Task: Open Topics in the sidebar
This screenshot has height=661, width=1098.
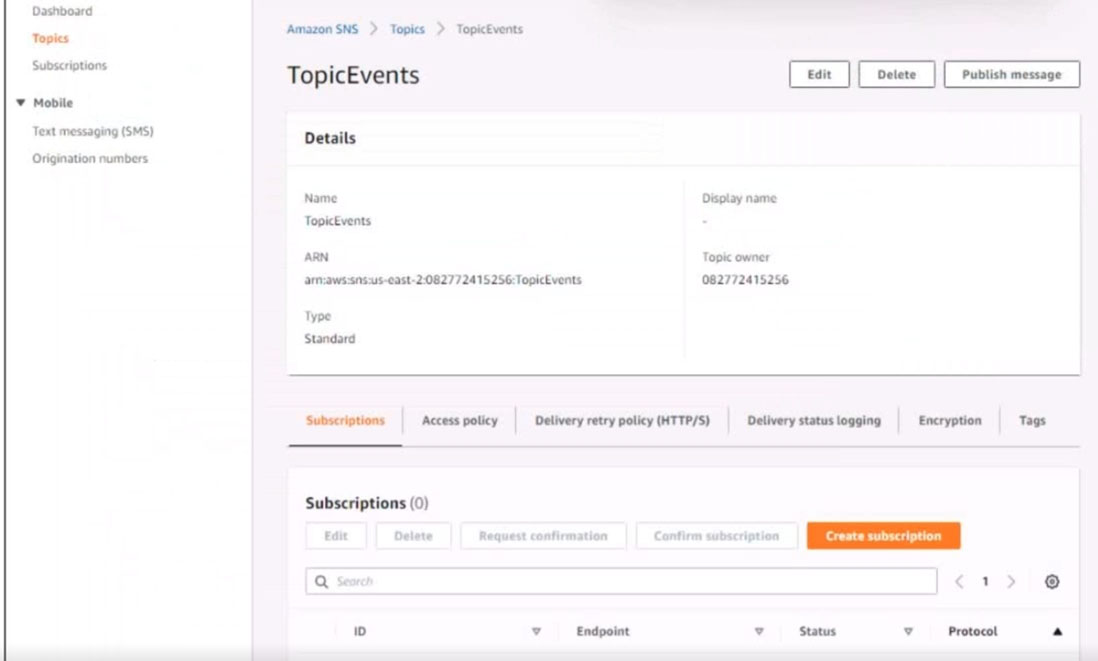Action: [x=50, y=38]
